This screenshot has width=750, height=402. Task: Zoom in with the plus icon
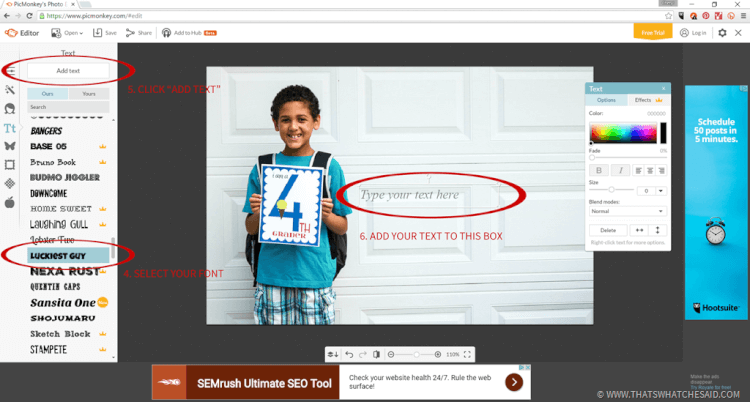tap(438, 354)
